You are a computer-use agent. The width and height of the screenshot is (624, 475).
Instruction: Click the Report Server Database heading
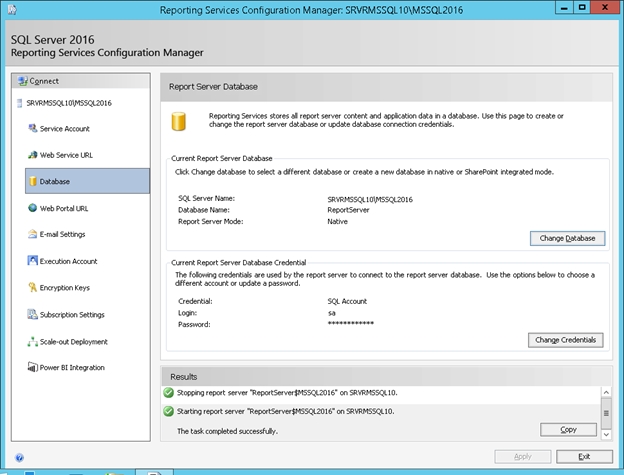[x=213, y=87]
